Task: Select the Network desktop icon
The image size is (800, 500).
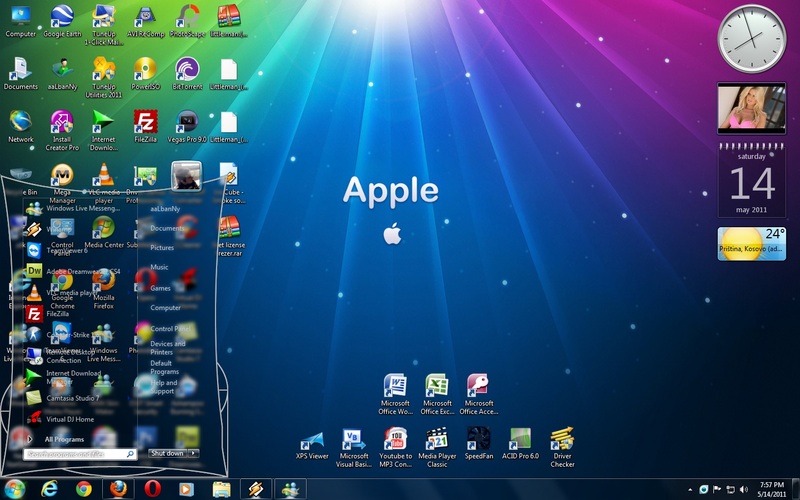Action: (20, 127)
